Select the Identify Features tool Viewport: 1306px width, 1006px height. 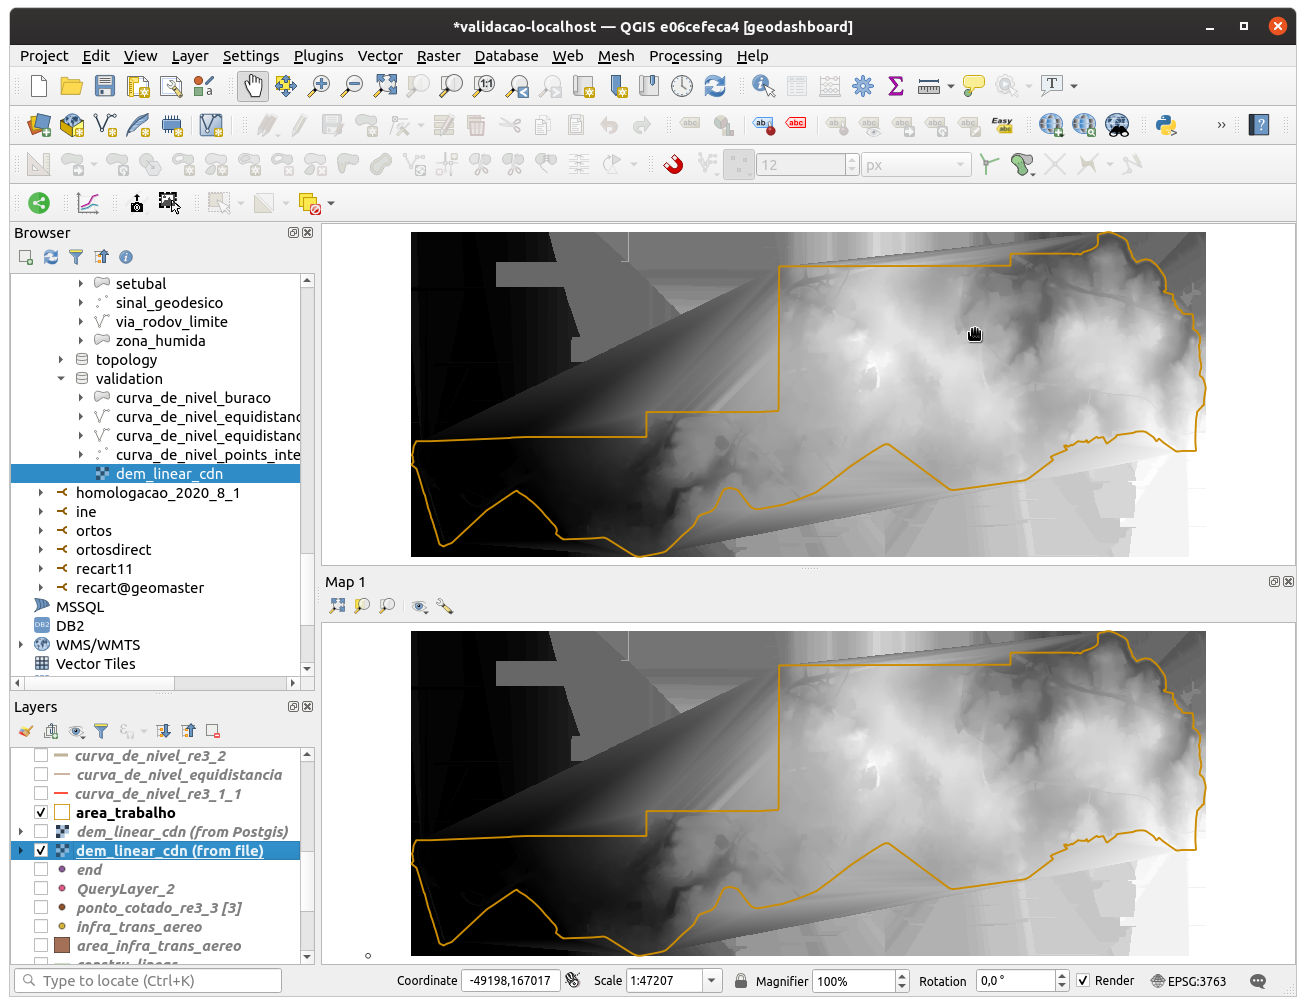tap(762, 86)
